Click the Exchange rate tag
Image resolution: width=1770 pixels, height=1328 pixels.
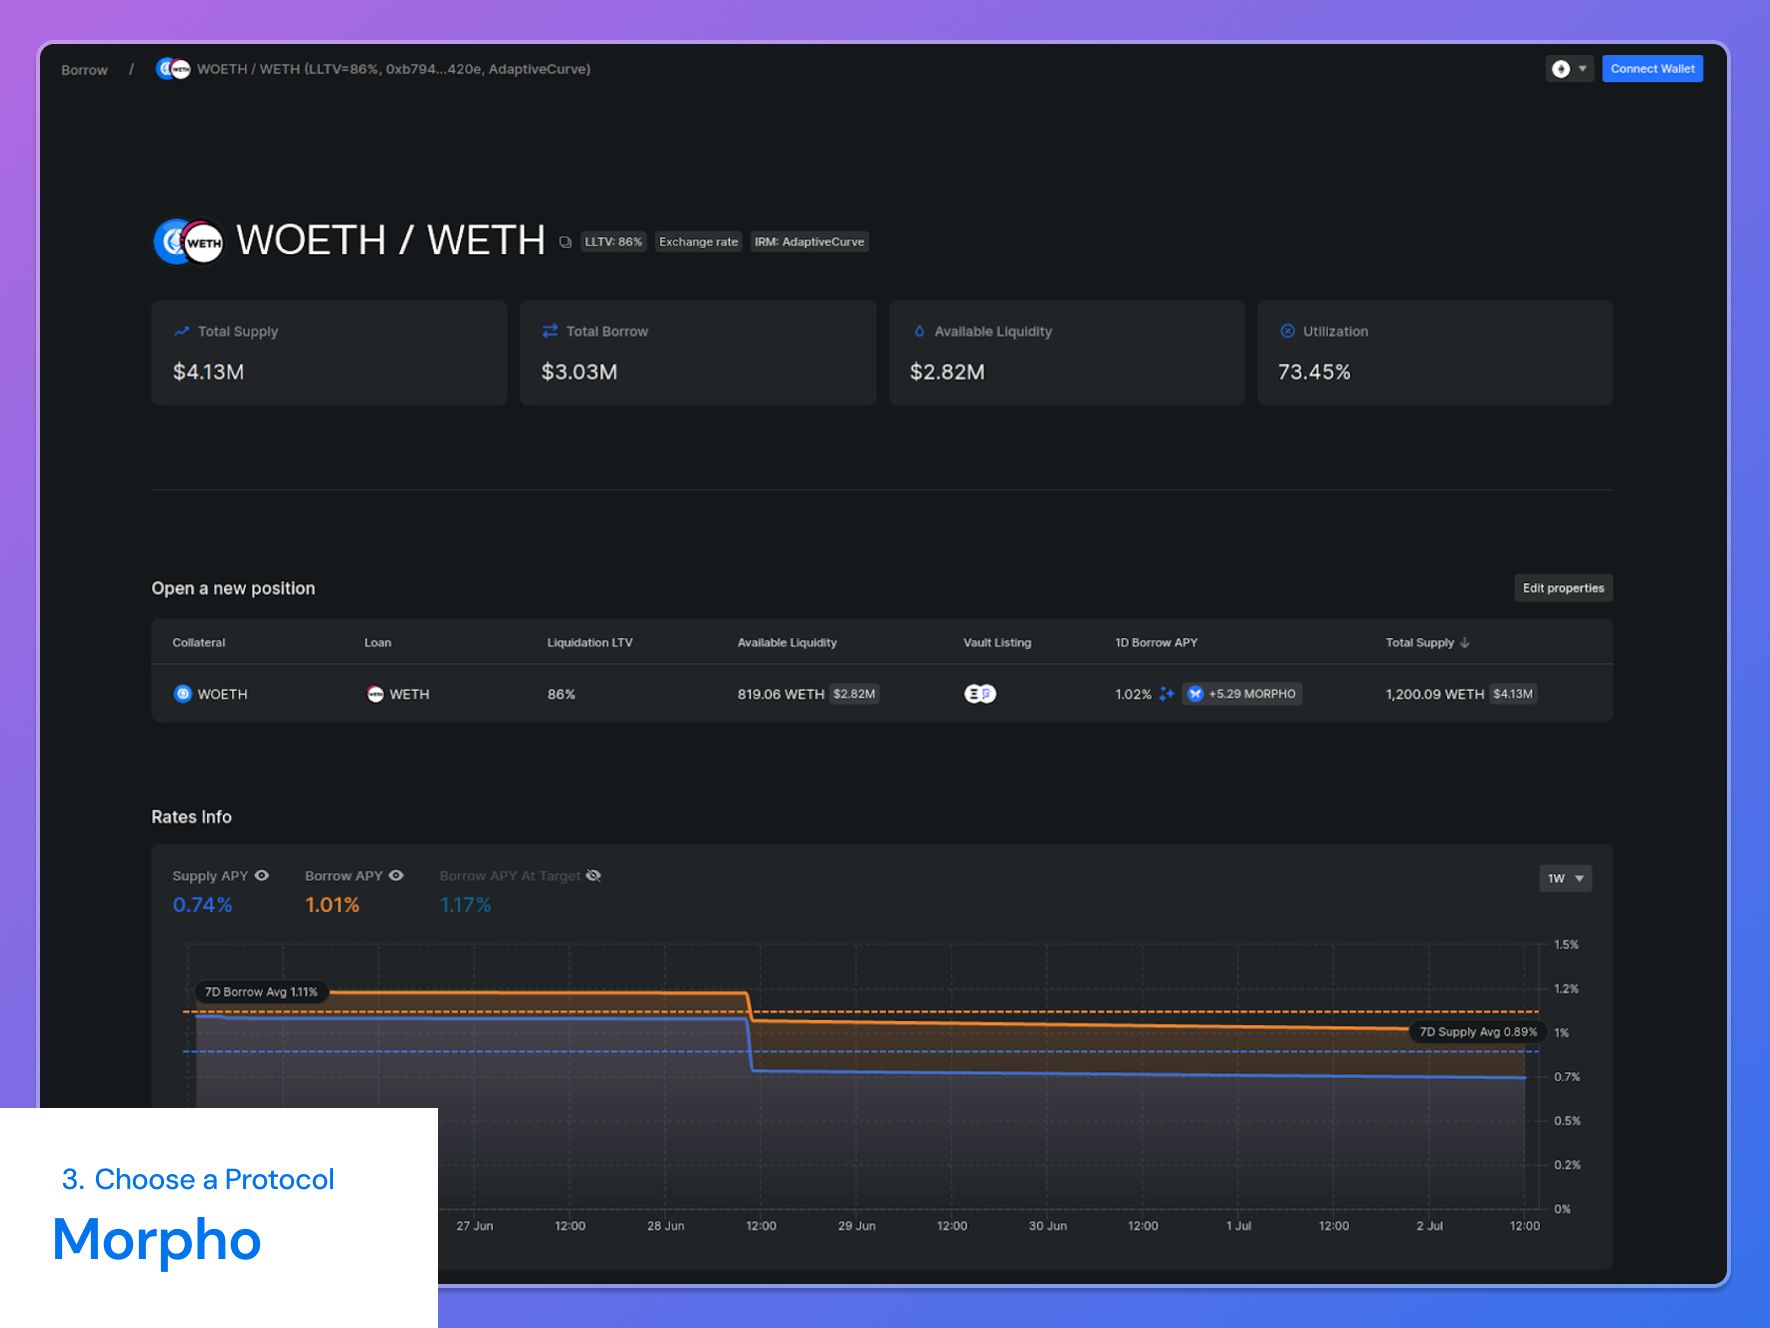pyautogui.click(x=698, y=242)
